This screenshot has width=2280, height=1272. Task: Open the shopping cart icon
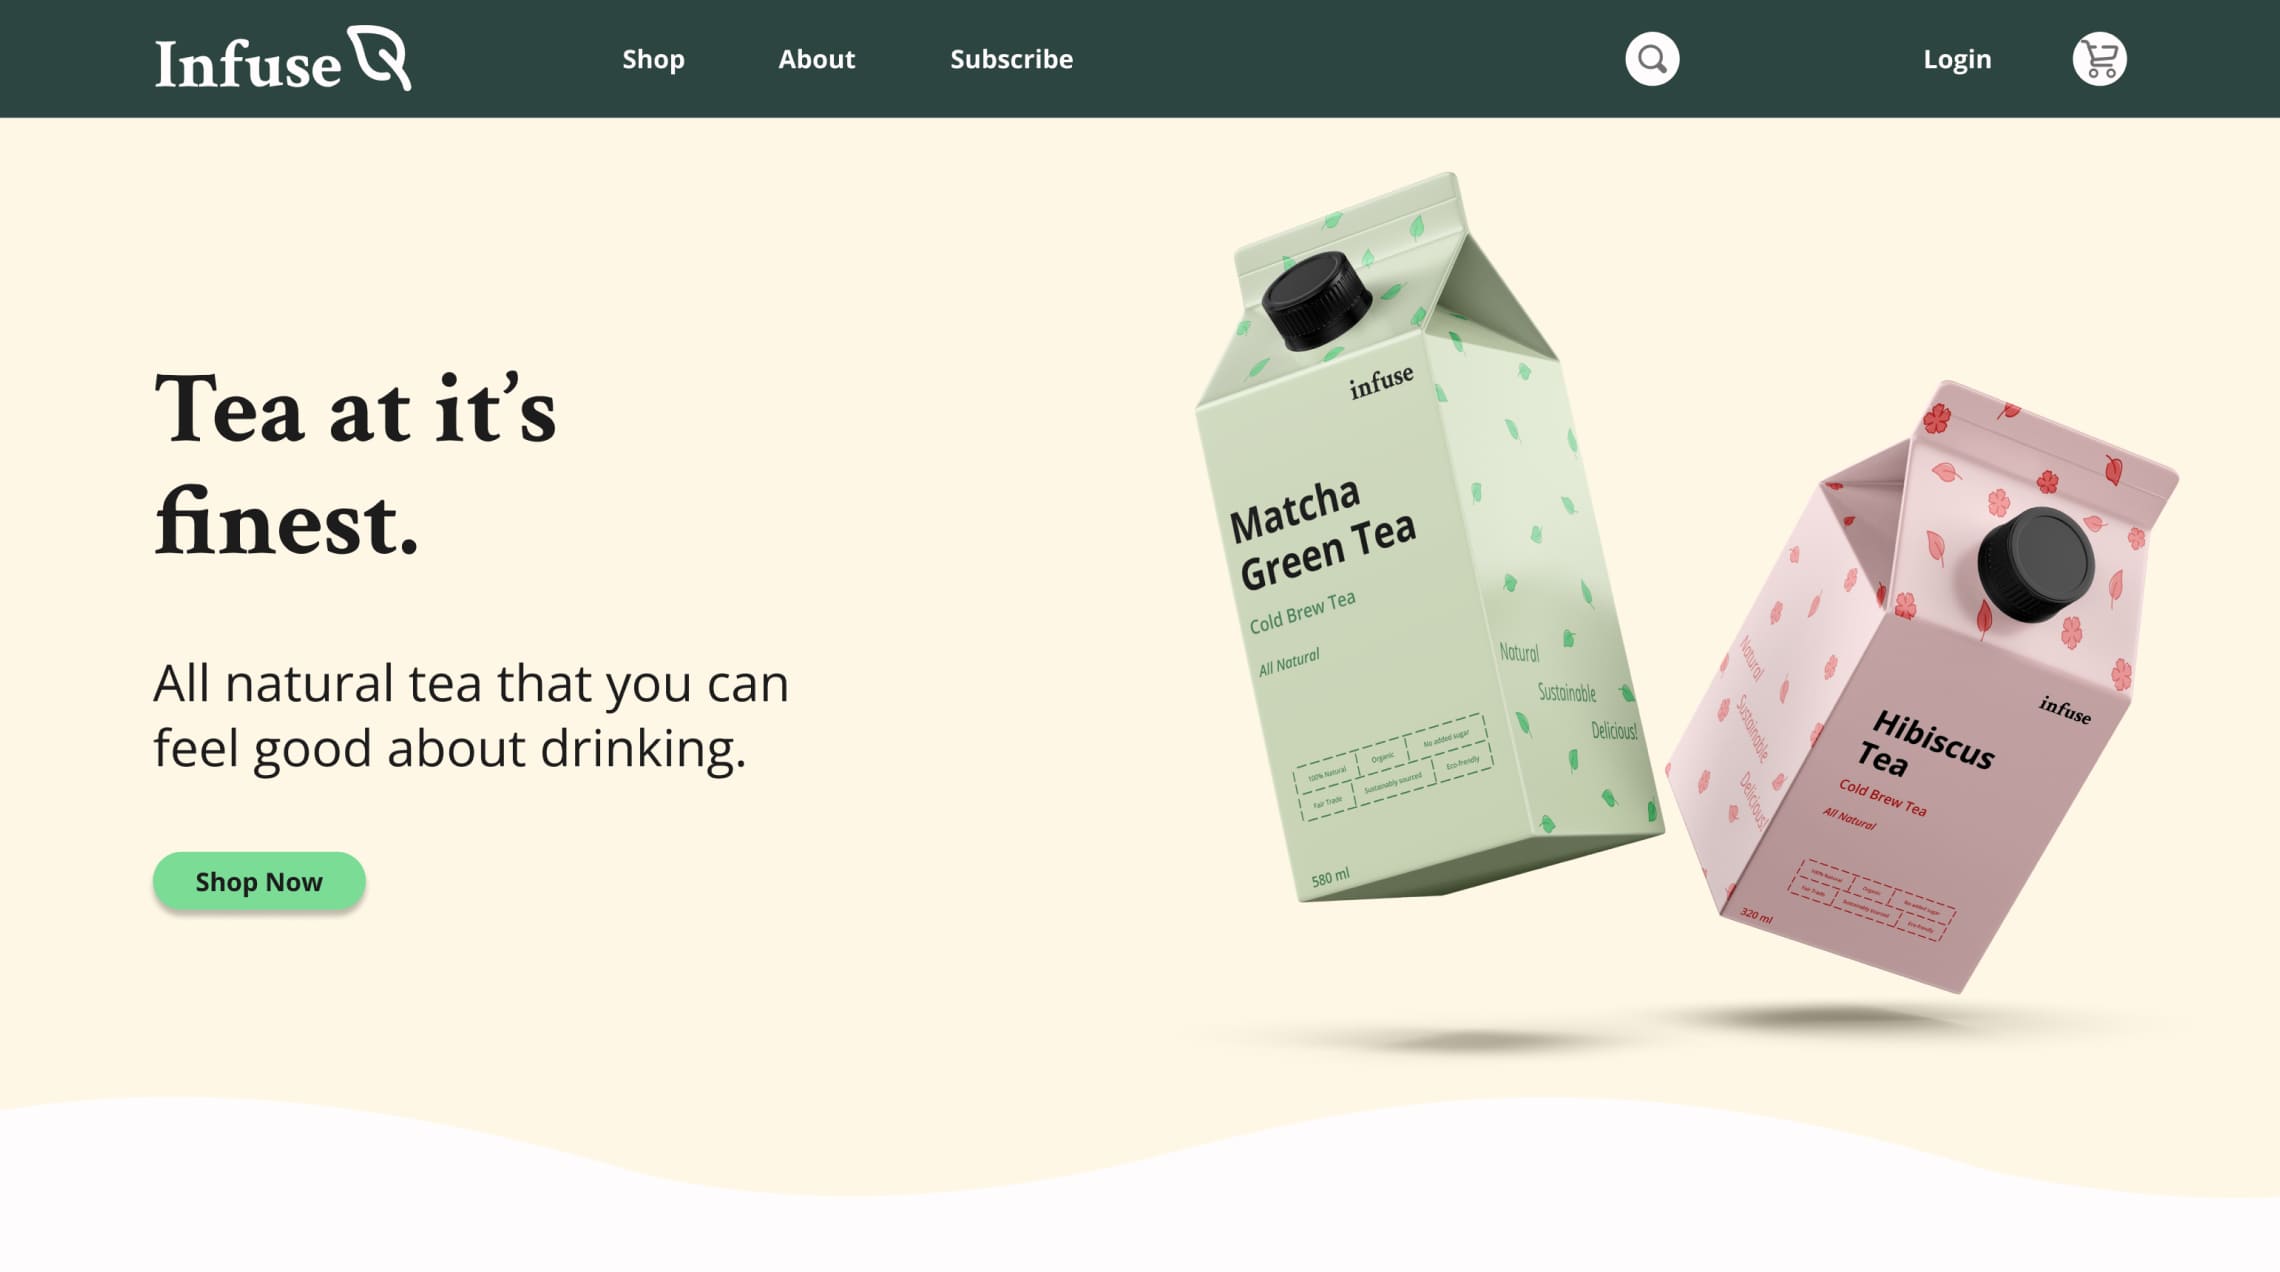[2099, 59]
